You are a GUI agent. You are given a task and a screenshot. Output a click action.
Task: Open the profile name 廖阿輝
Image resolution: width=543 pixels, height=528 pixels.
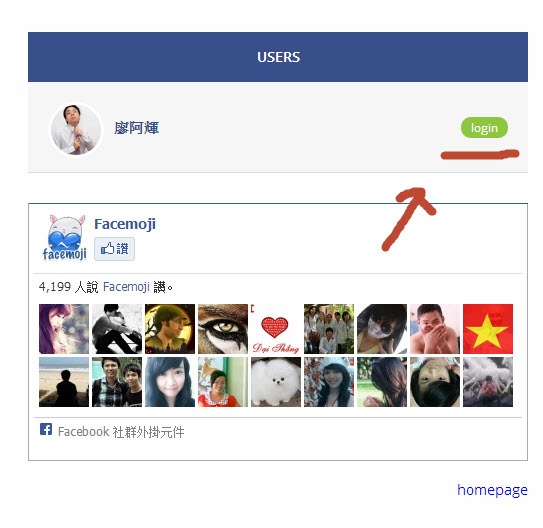(136, 128)
